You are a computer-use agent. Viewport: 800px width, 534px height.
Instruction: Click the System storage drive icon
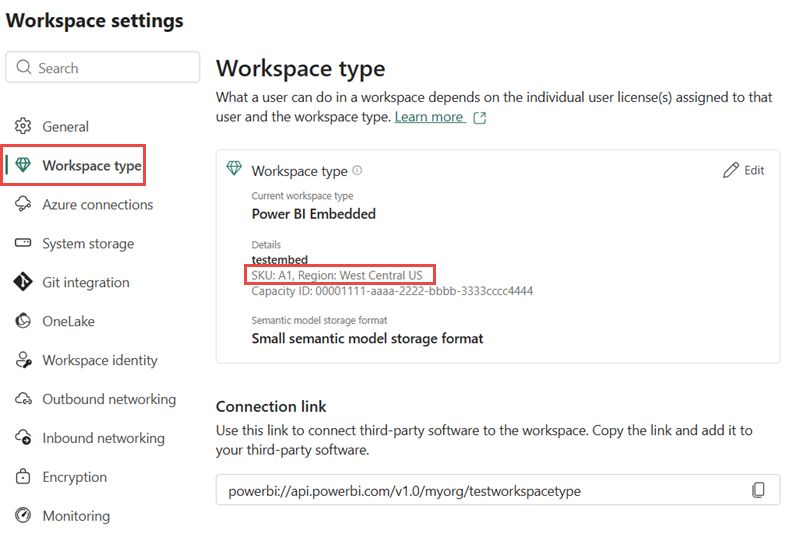point(23,243)
